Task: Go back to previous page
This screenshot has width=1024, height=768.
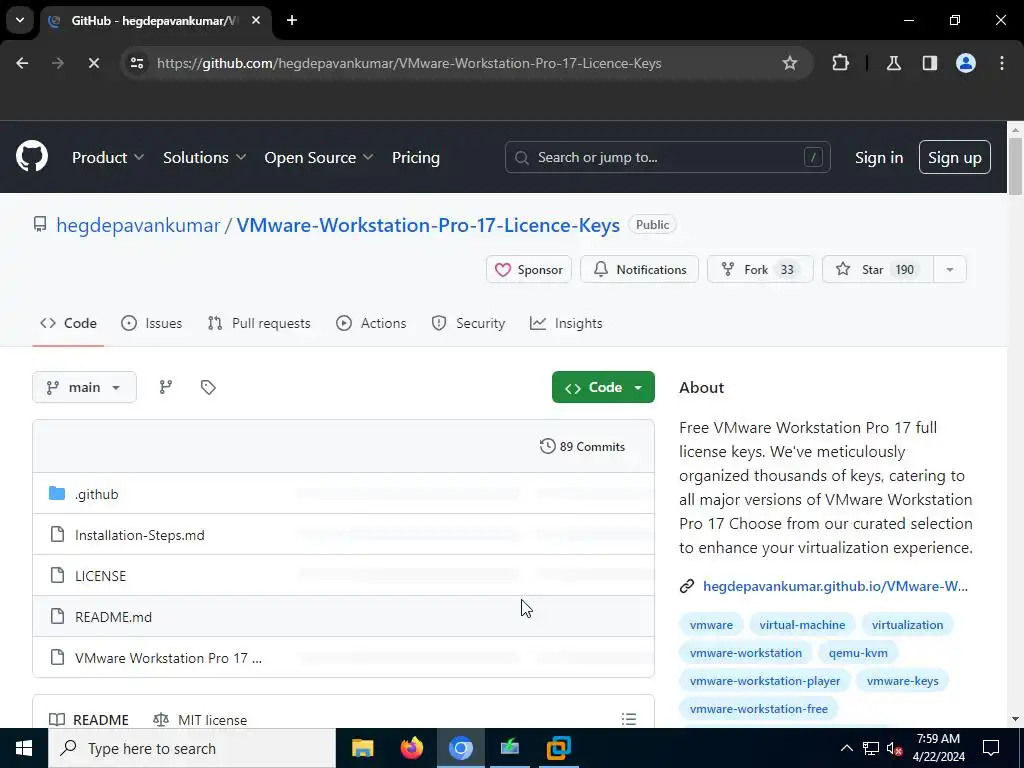Action: (22, 63)
